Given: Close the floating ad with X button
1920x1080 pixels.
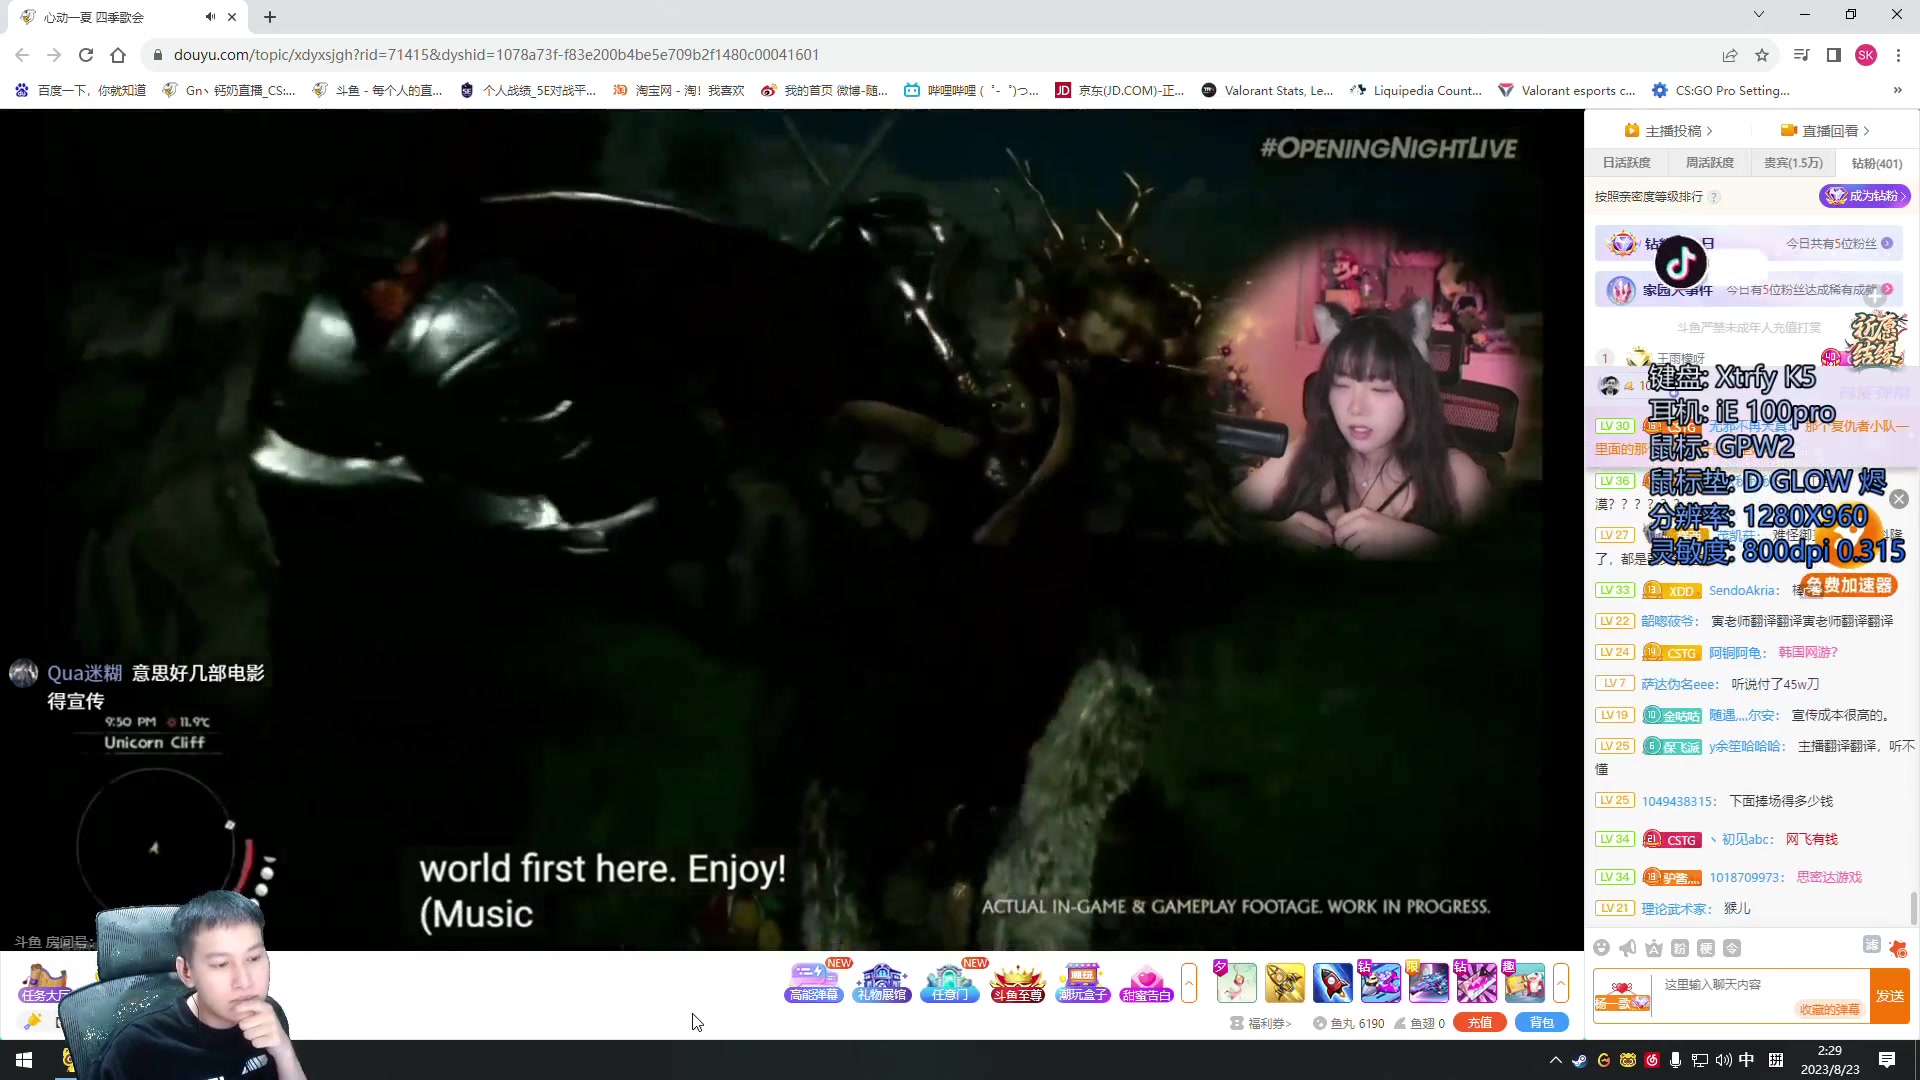Looking at the screenshot, I should (x=1899, y=499).
